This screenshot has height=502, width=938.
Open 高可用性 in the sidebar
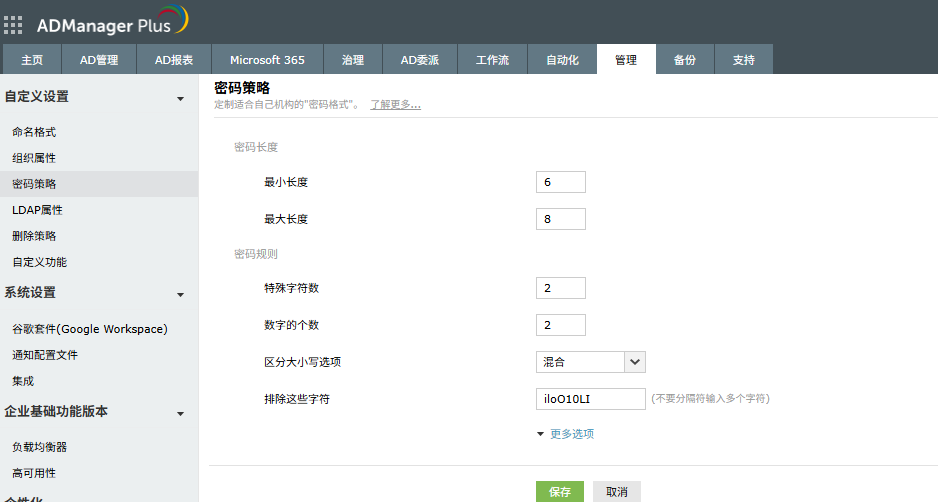click(34, 473)
